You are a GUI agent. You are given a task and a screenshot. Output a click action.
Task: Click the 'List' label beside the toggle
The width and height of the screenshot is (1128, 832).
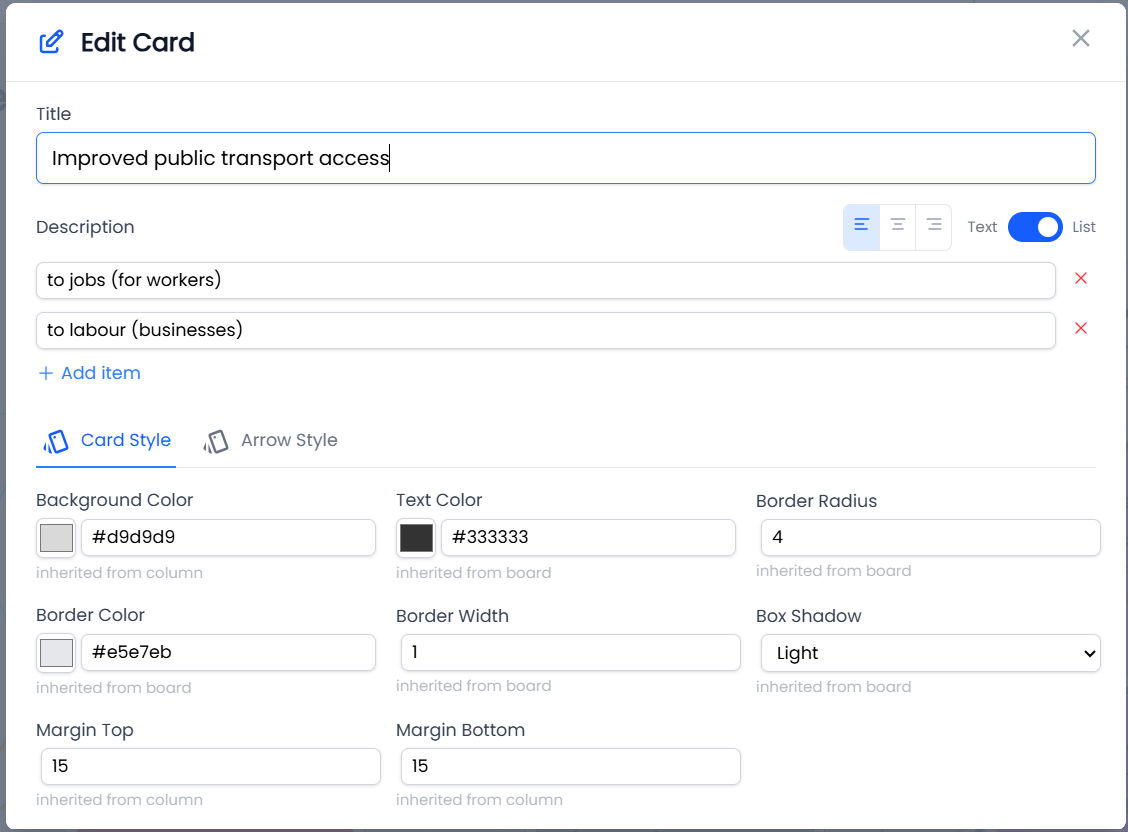coord(1083,227)
